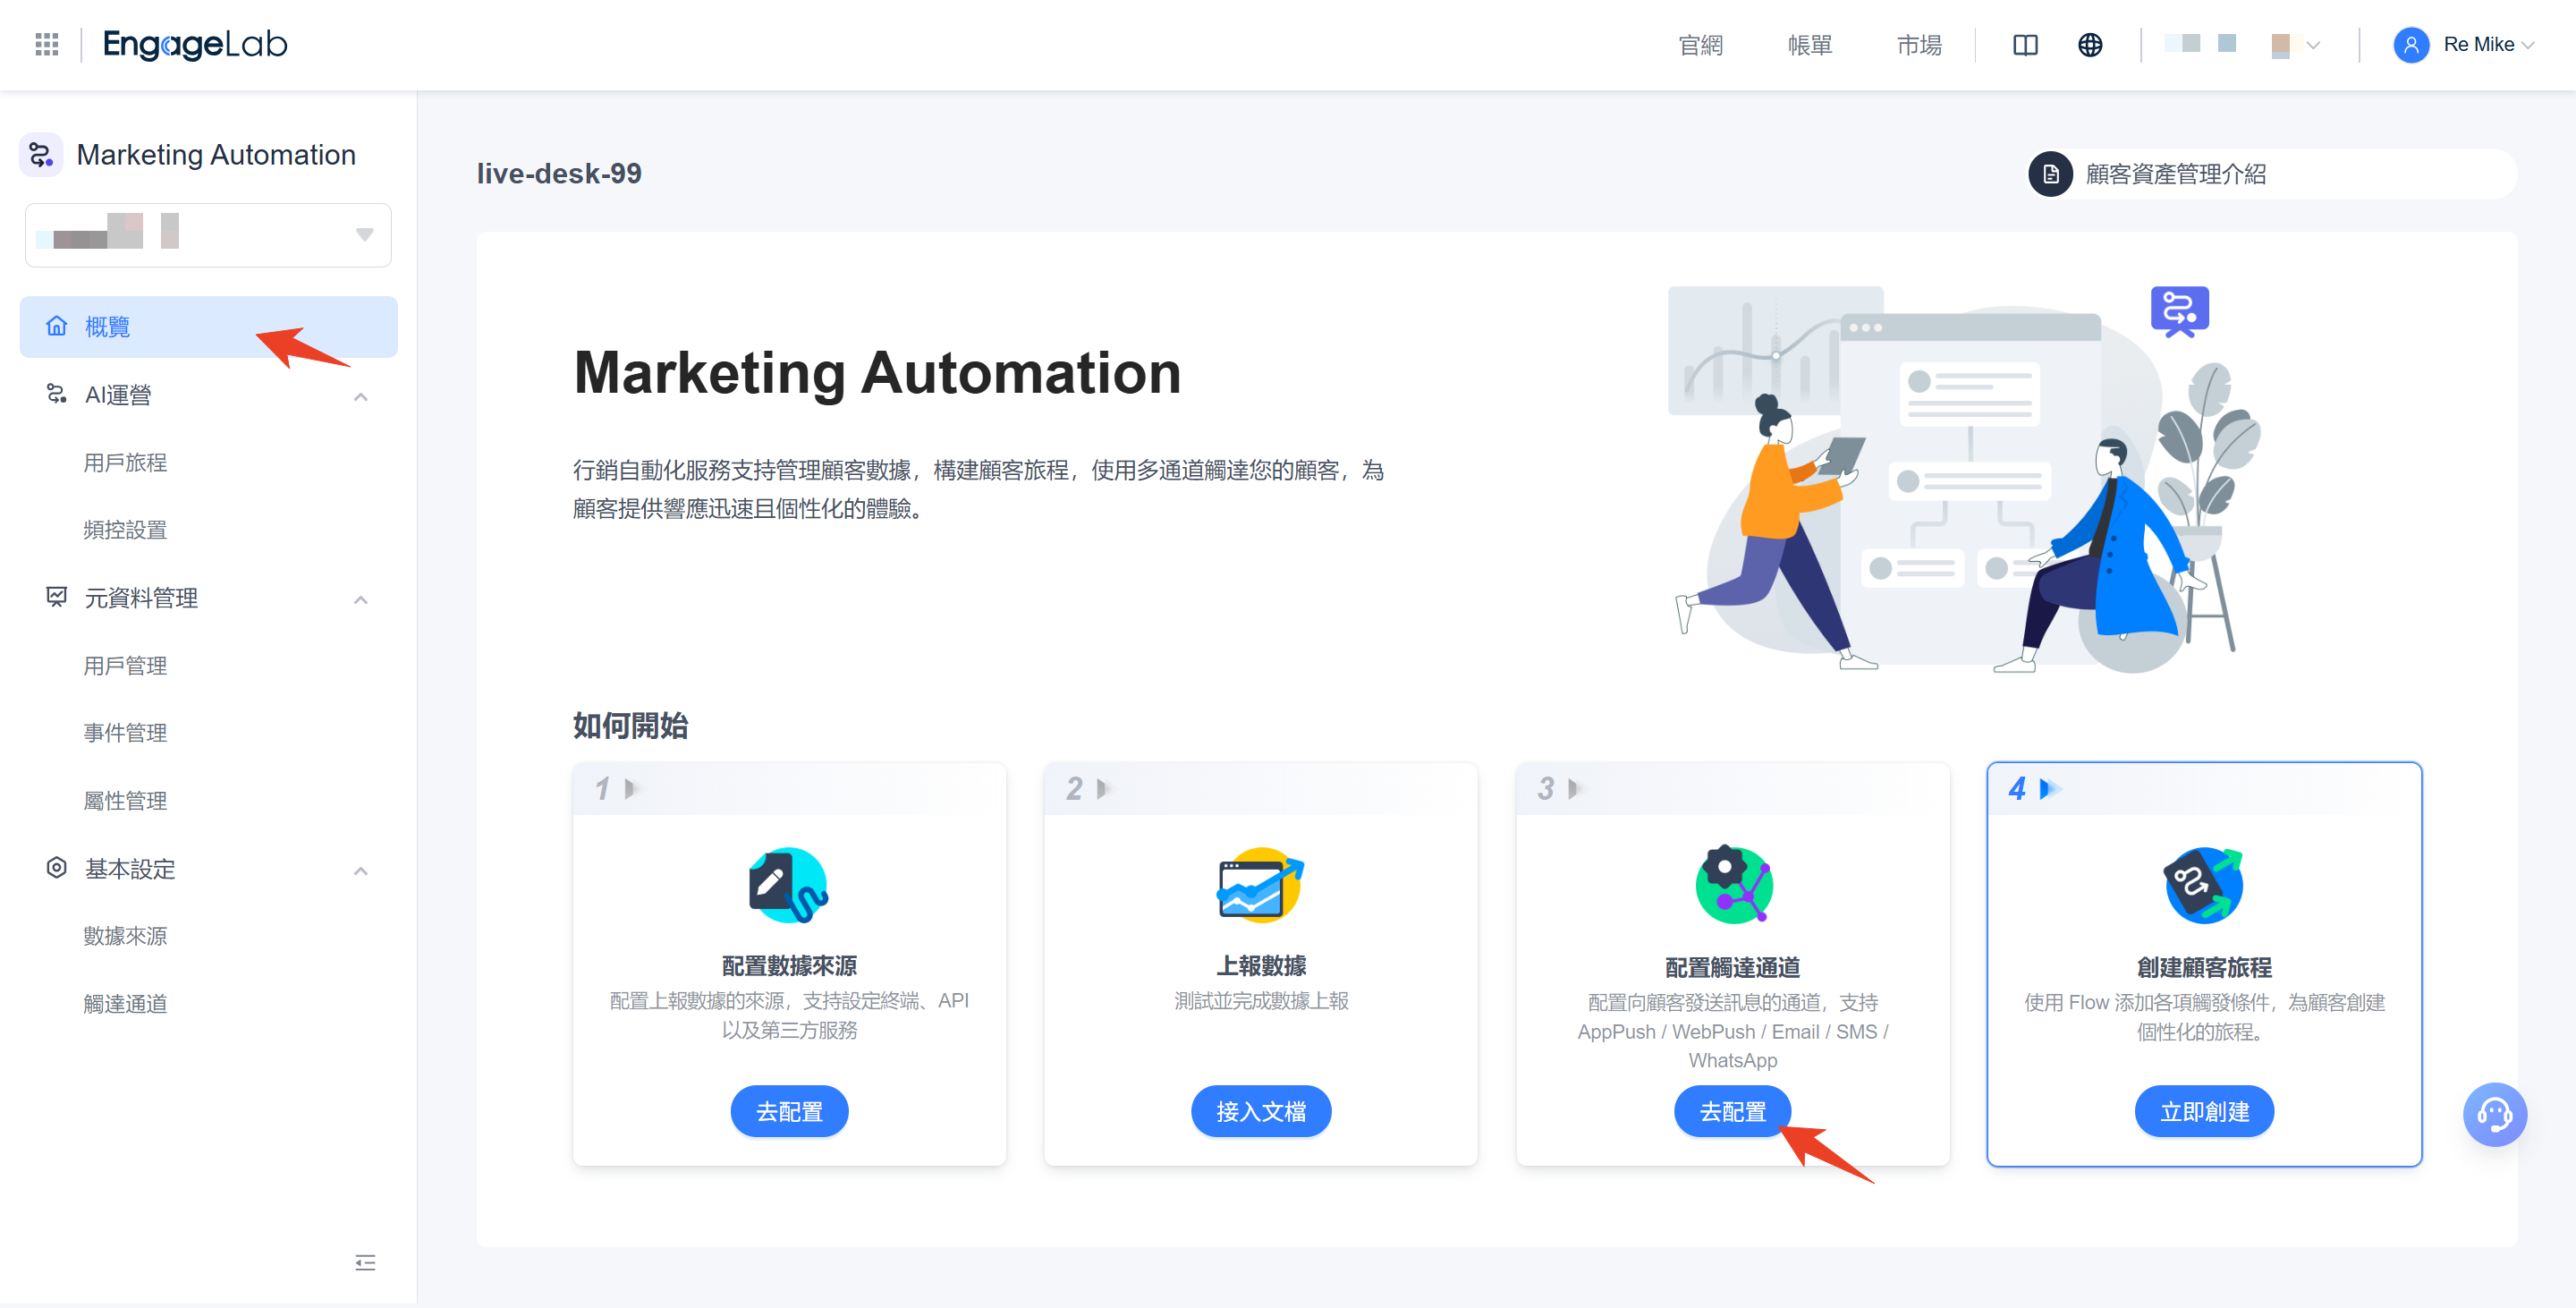Click the 配置數據來源 card icon
The height and width of the screenshot is (1308, 2576).
(x=789, y=885)
